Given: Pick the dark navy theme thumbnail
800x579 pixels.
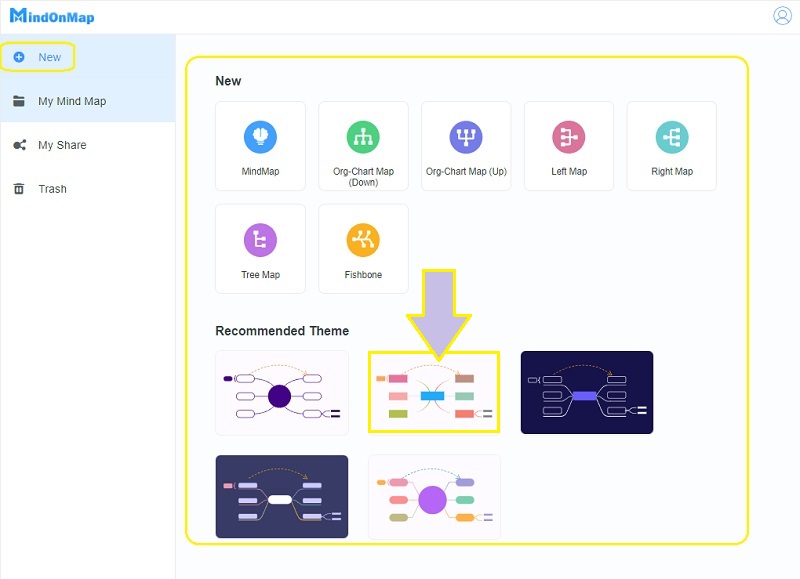Looking at the screenshot, I should (x=586, y=392).
